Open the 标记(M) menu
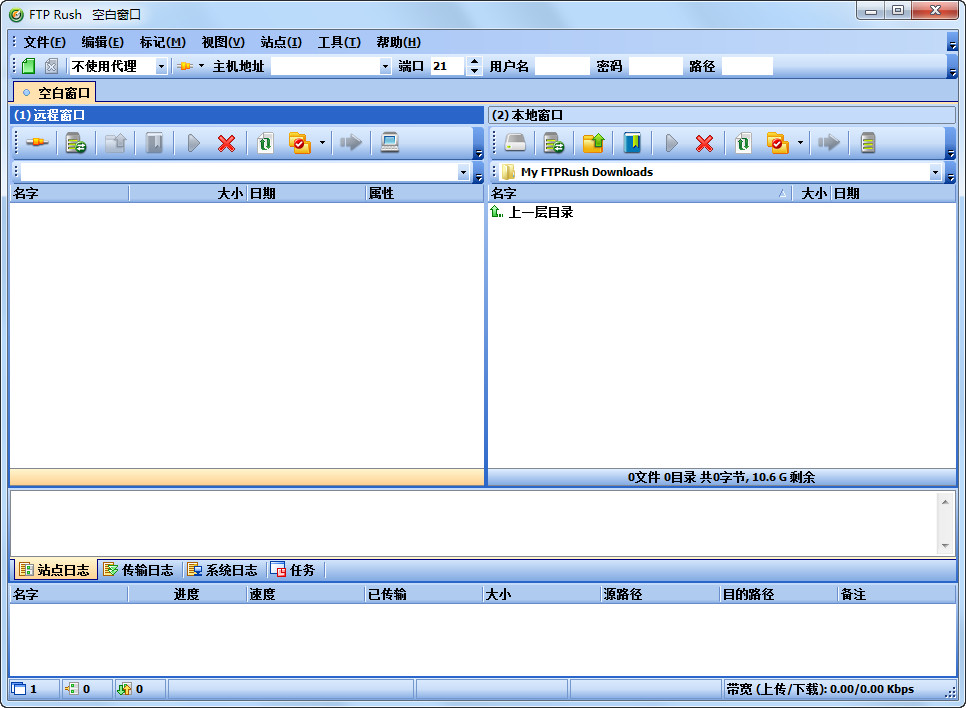Screen dimensions: 966x708 tap(163, 43)
